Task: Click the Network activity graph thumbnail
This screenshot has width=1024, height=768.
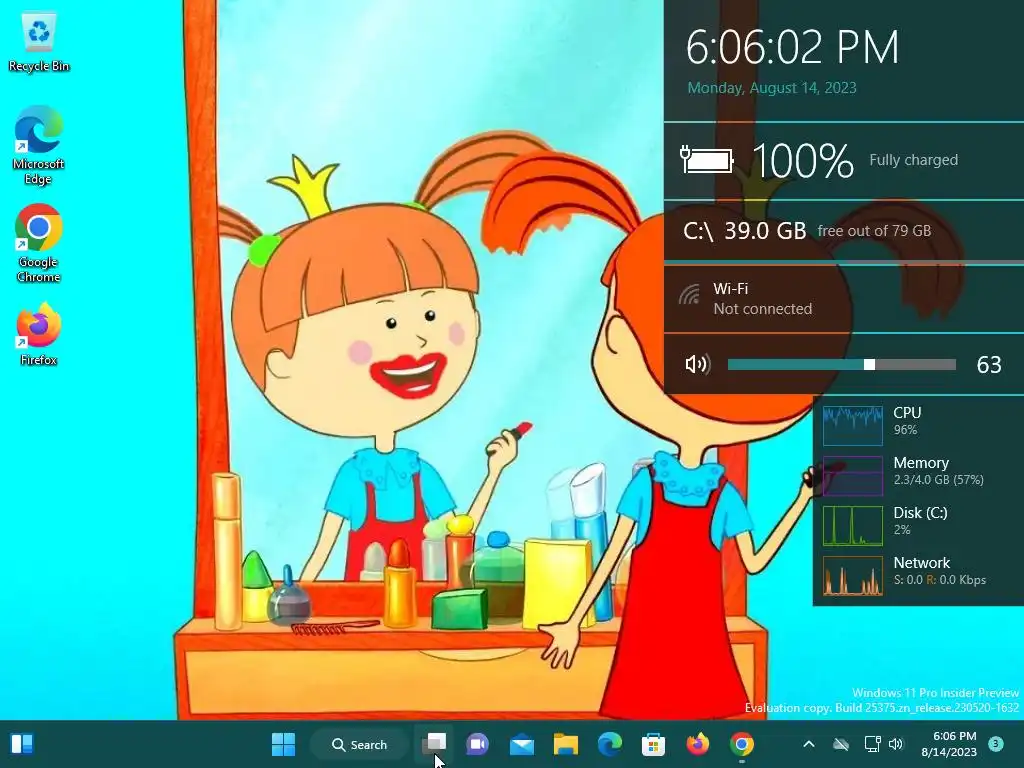Action: pyautogui.click(x=853, y=576)
